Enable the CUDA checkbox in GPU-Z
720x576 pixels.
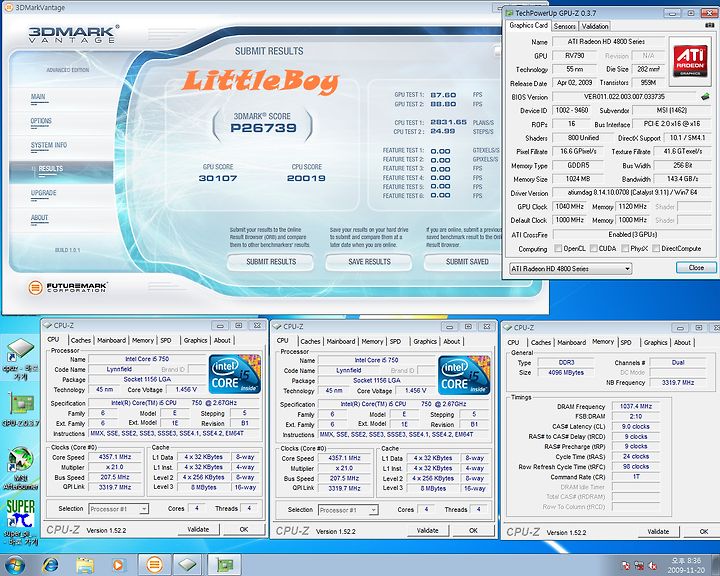click(593, 248)
